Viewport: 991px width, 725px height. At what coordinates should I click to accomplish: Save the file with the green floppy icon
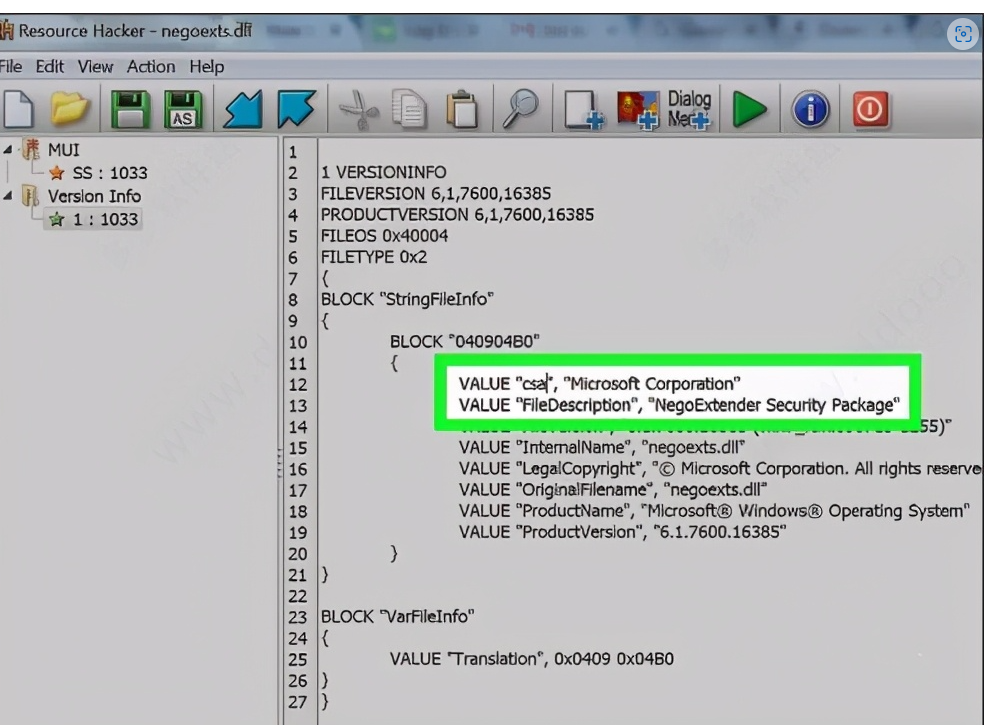click(x=130, y=110)
